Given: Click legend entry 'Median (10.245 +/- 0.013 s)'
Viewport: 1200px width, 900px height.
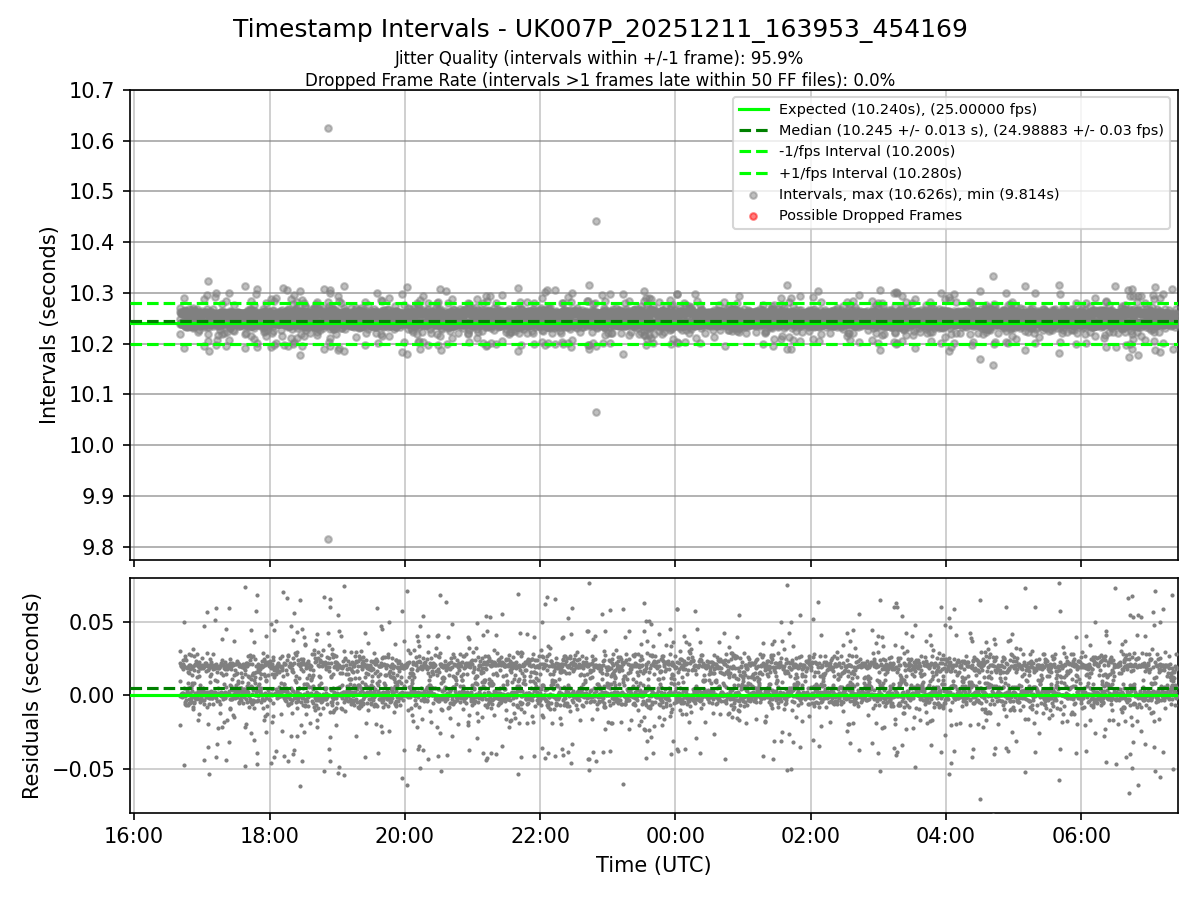Looking at the screenshot, I should pyautogui.click(x=971, y=130).
